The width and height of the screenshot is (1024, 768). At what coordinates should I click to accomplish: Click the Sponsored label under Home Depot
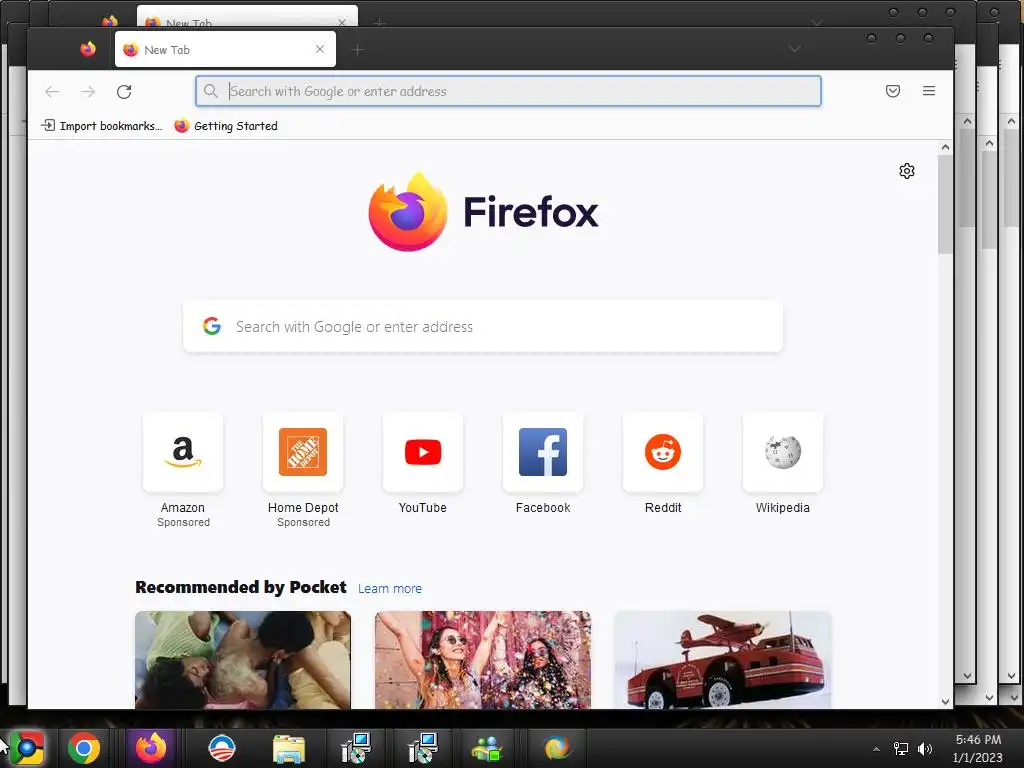pyautogui.click(x=304, y=522)
